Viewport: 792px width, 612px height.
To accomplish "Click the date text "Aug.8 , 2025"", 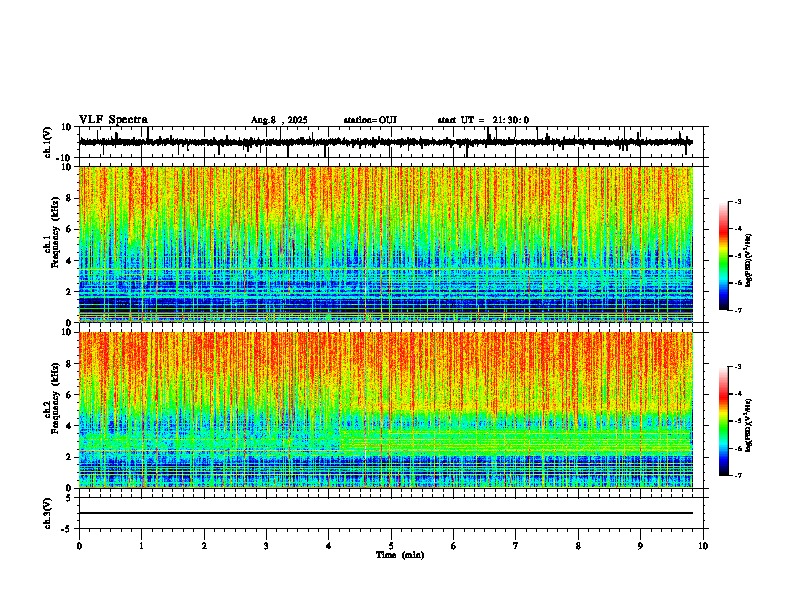I will point(279,120).
